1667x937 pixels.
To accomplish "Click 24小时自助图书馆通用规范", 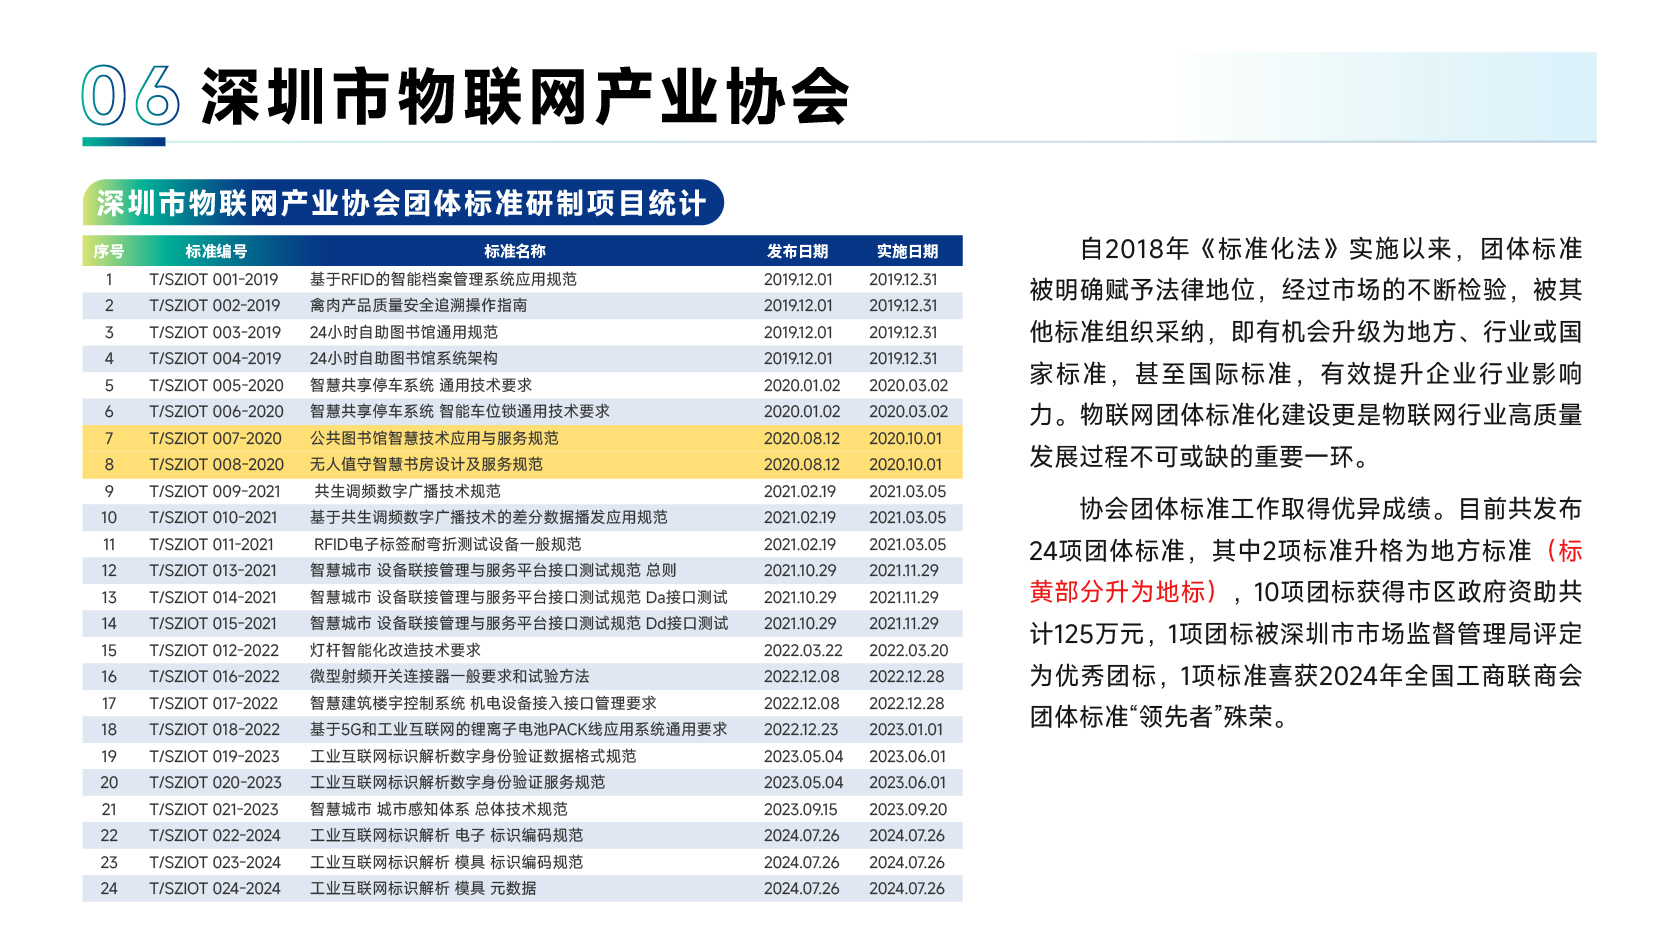I will [403, 332].
